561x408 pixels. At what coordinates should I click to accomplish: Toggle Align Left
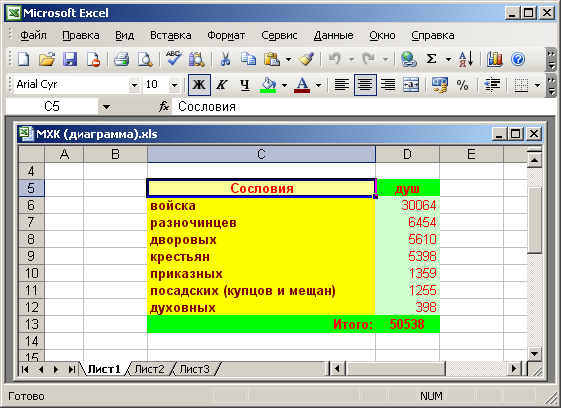342,85
